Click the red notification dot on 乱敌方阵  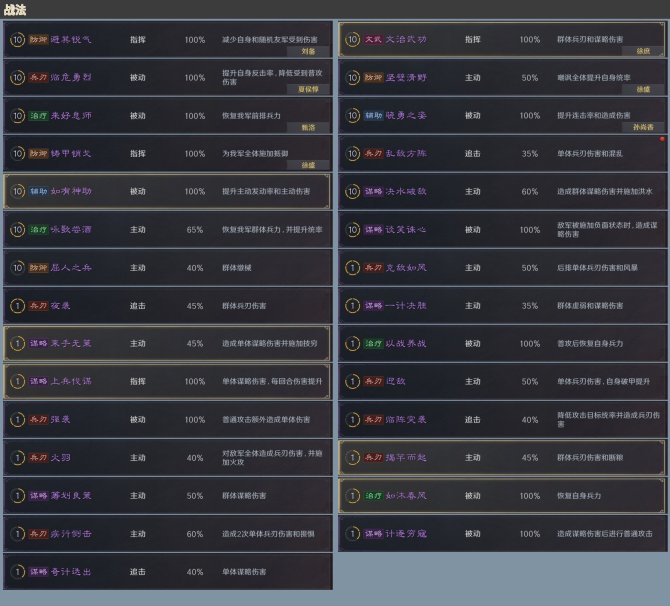662,139
